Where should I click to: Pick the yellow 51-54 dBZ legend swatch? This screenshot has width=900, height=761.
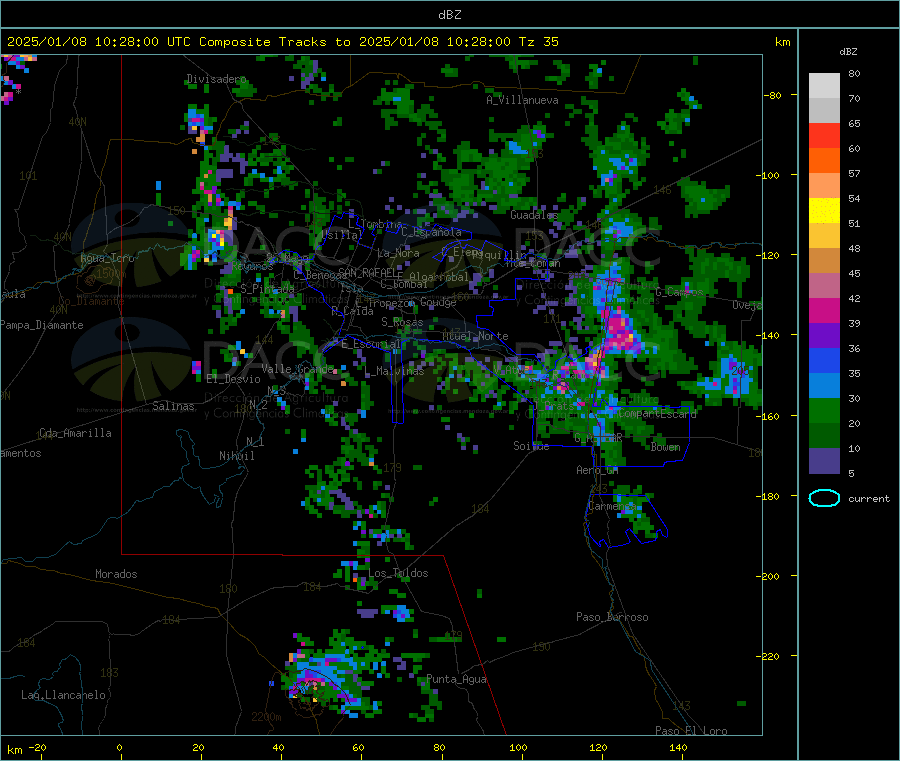(824, 211)
